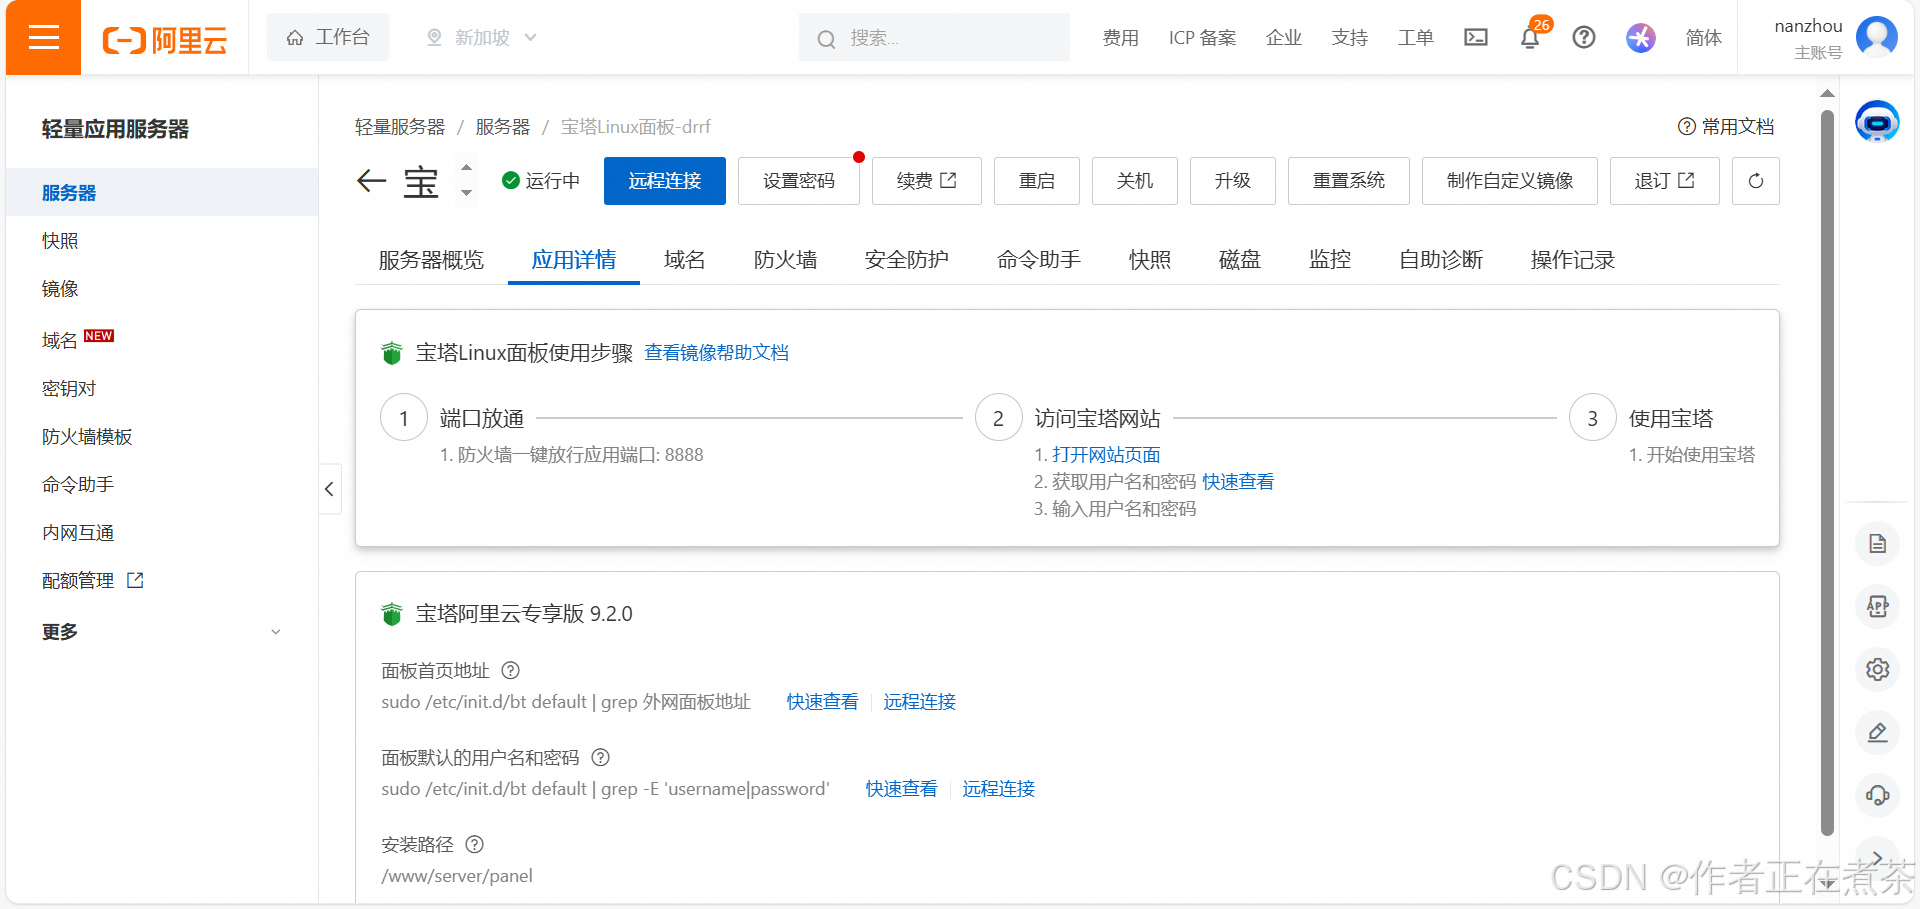This screenshot has width=1920, height=909.
Task: Select 快照 in the left sidebar
Action: 162,241
